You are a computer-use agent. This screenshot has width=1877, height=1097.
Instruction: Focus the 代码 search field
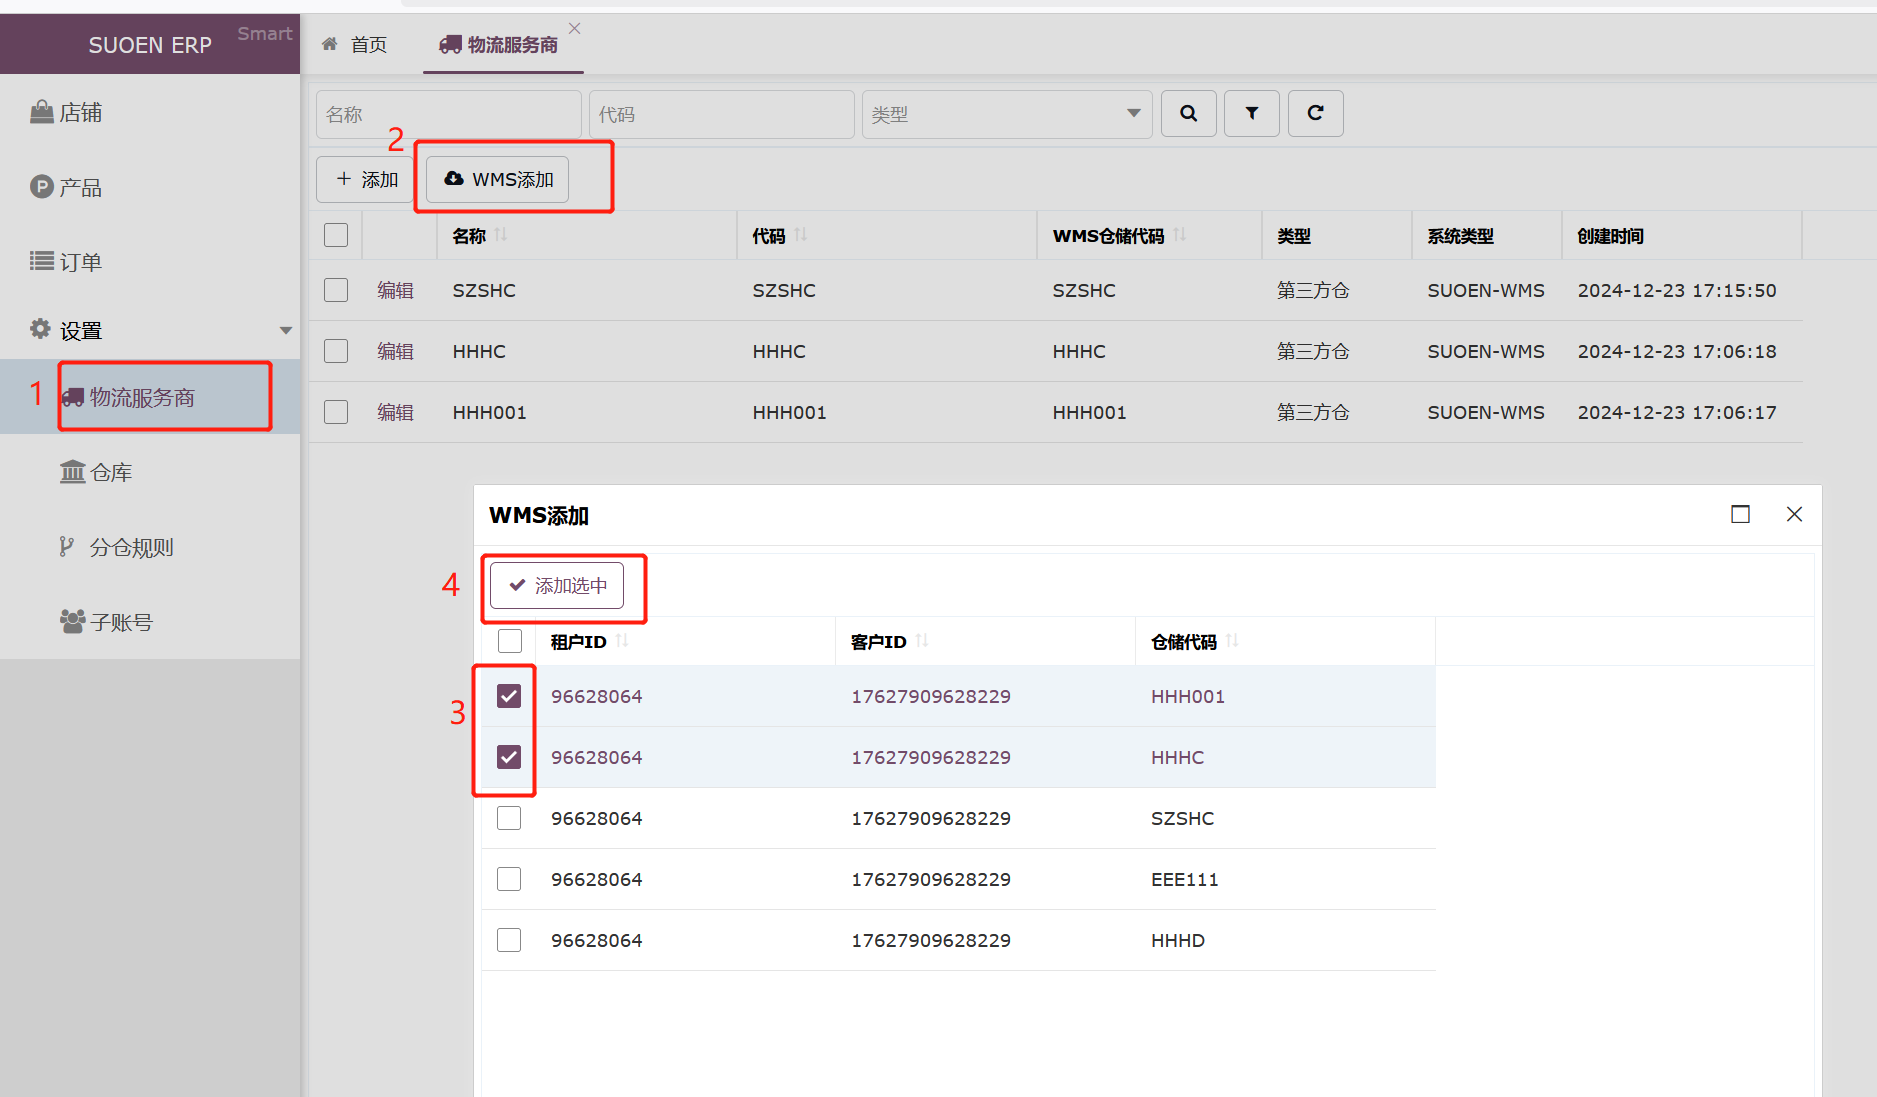tap(722, 114)
